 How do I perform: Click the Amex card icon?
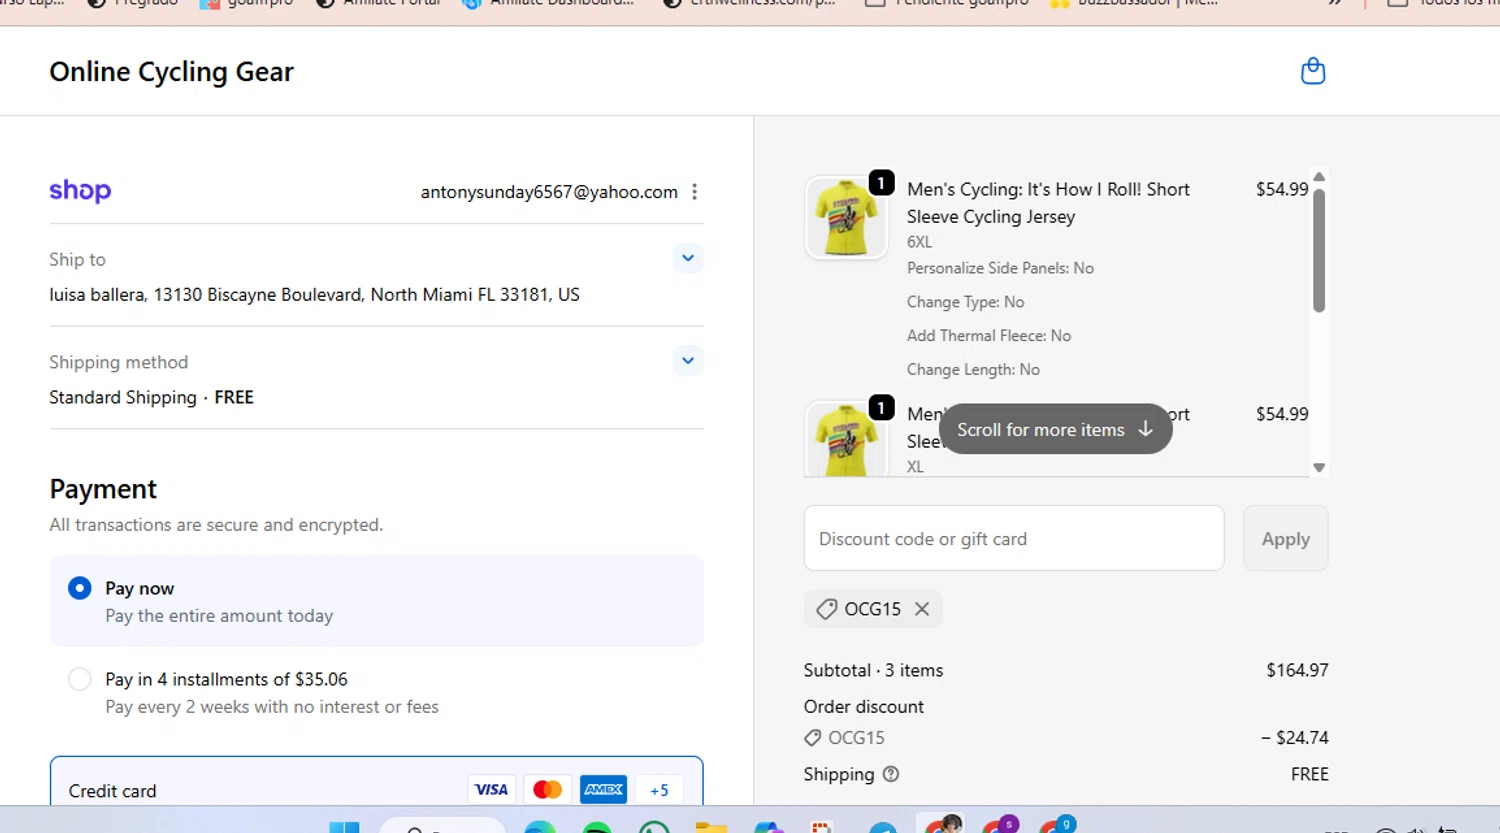tap(603, 790)
